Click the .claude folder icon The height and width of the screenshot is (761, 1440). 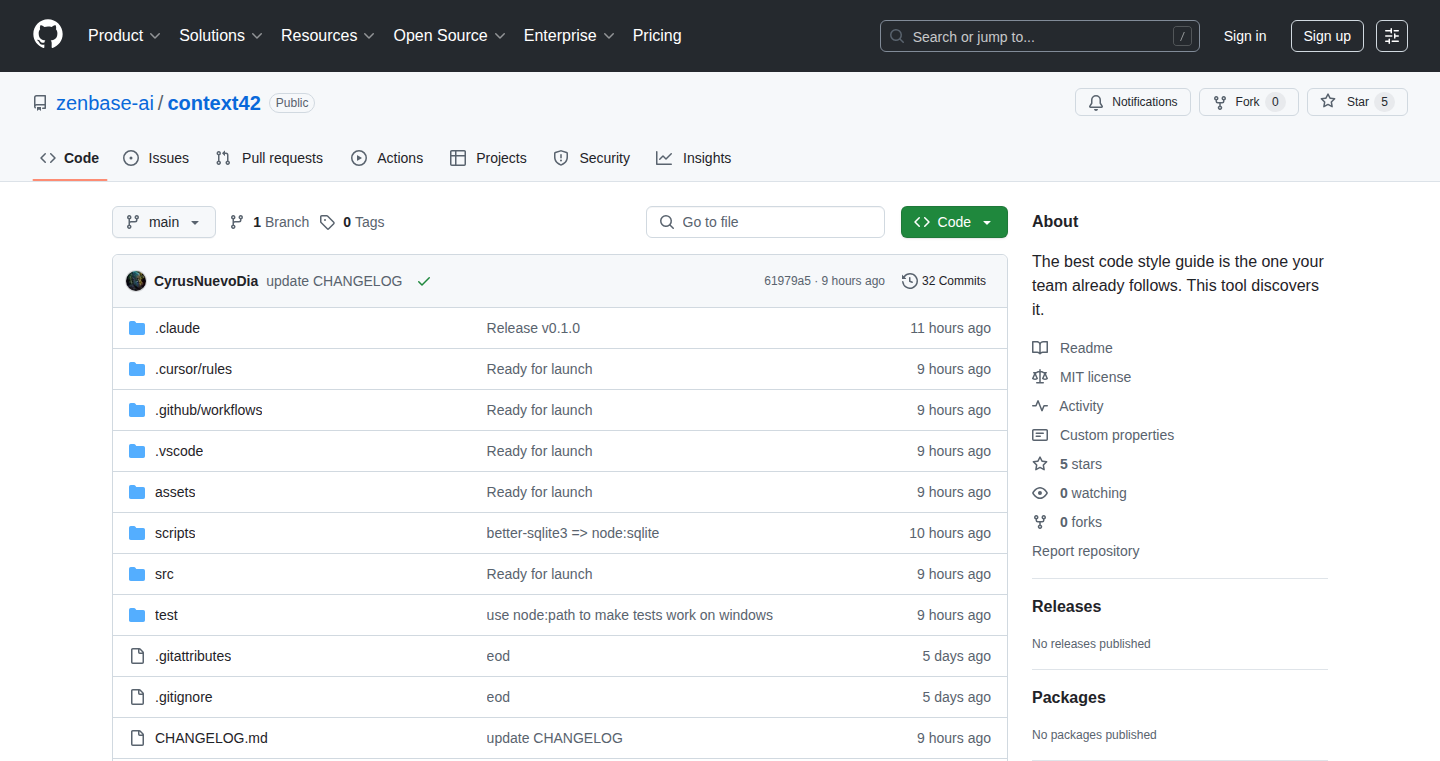[137, 328]
